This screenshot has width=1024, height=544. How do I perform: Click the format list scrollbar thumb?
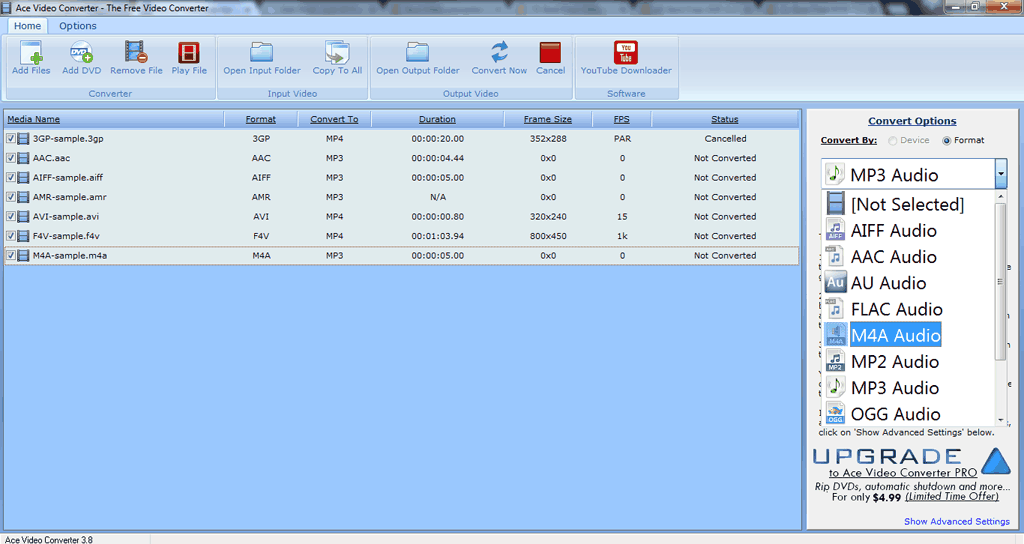tap(1000, 281)
